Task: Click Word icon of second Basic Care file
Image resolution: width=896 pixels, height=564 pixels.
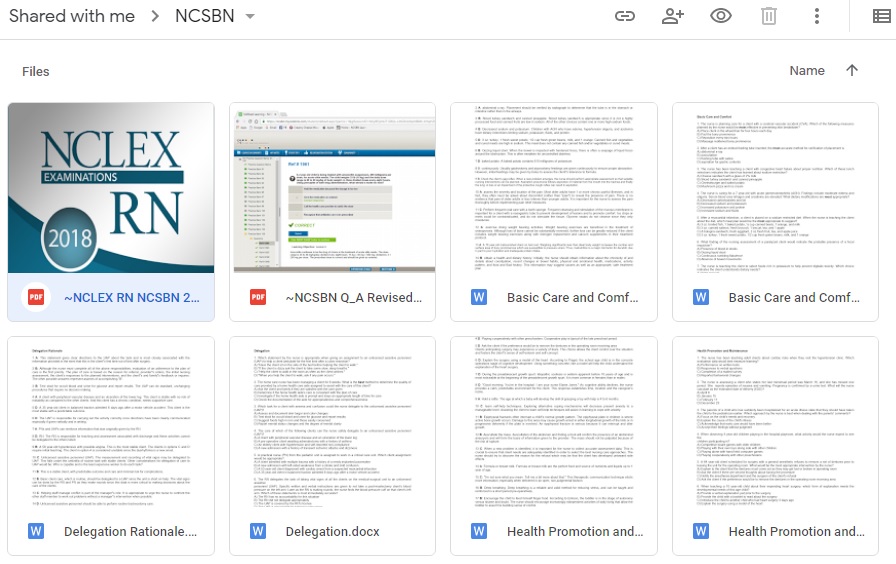Action: coord(701,297)
